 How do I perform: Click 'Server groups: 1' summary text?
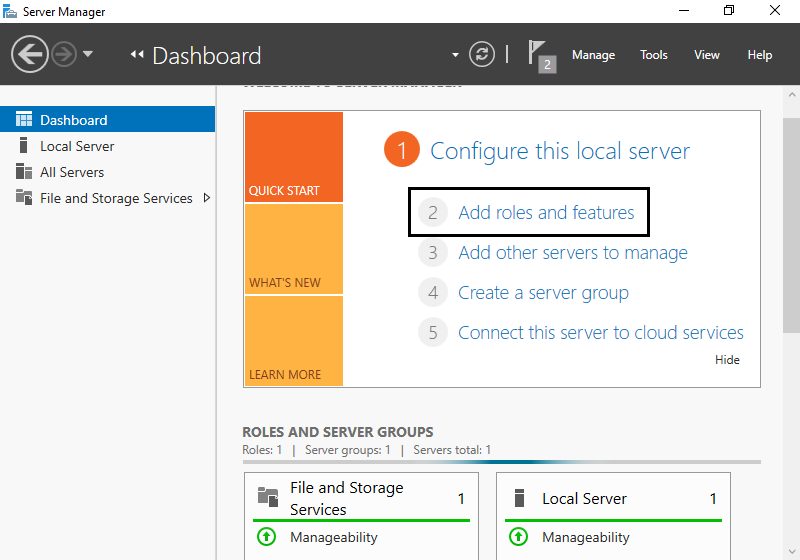tap(347, 450)
